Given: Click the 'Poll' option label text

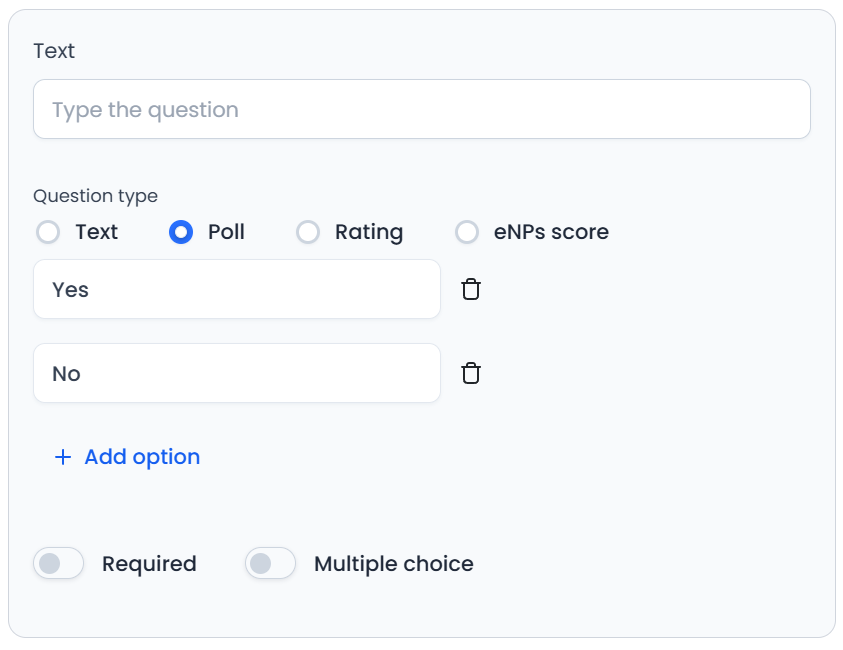Looking at the screenshot, I should (x=226, y=233).
